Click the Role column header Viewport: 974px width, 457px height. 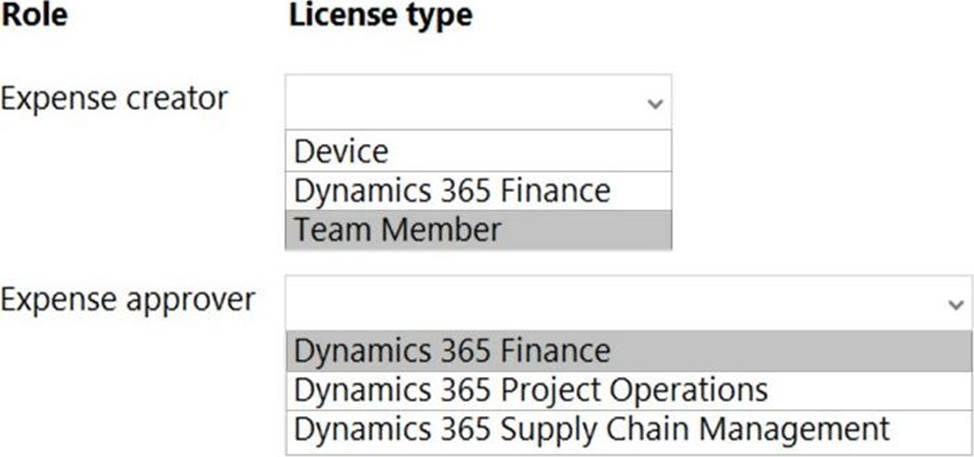(x=34, y=15)
